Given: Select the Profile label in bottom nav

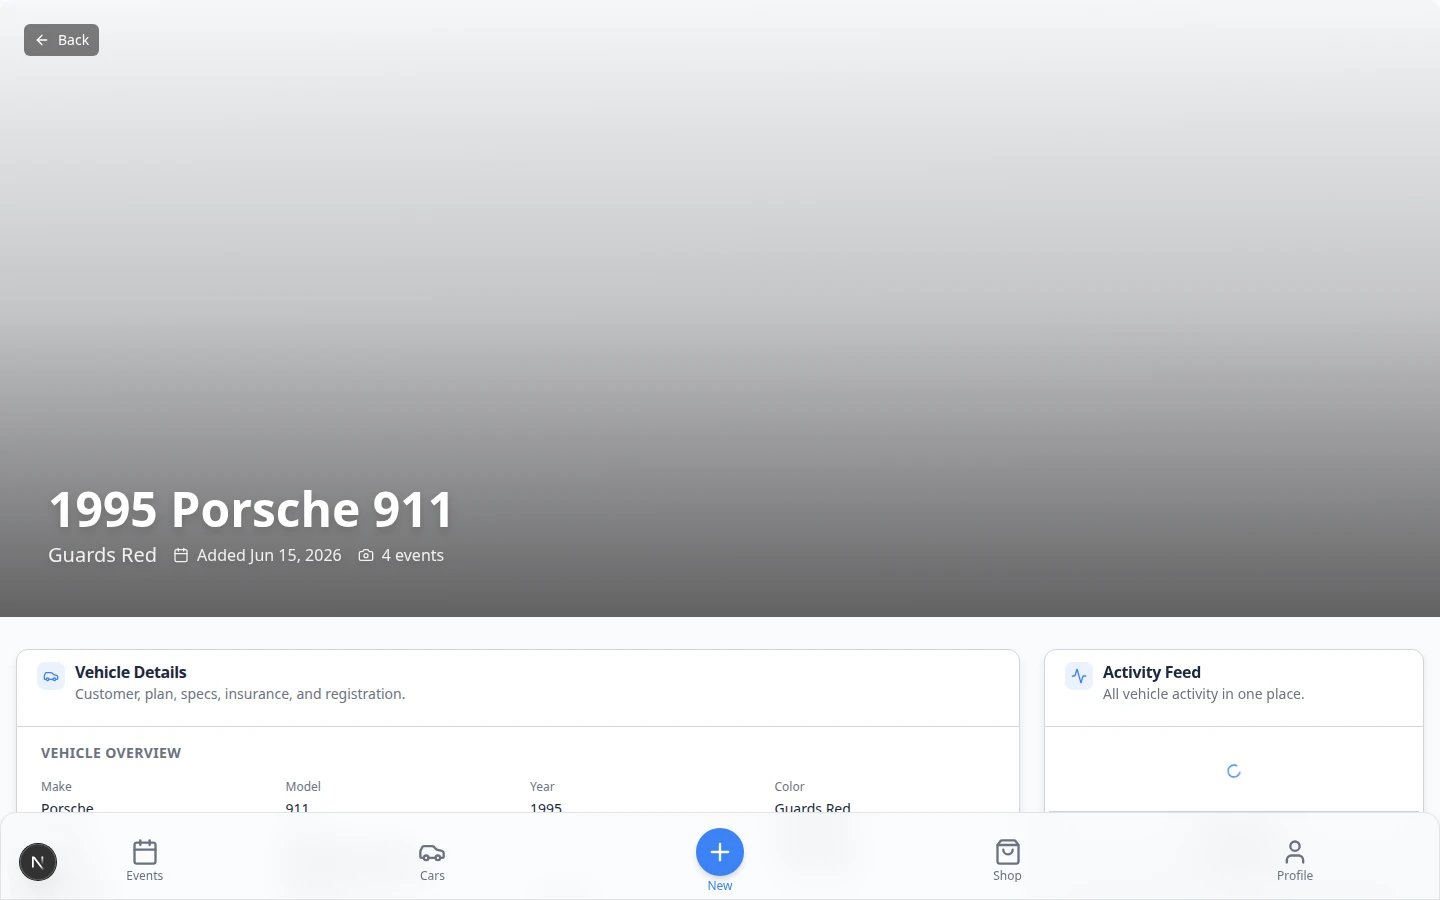Looking at the screenshot, I should click(1295, 876).
